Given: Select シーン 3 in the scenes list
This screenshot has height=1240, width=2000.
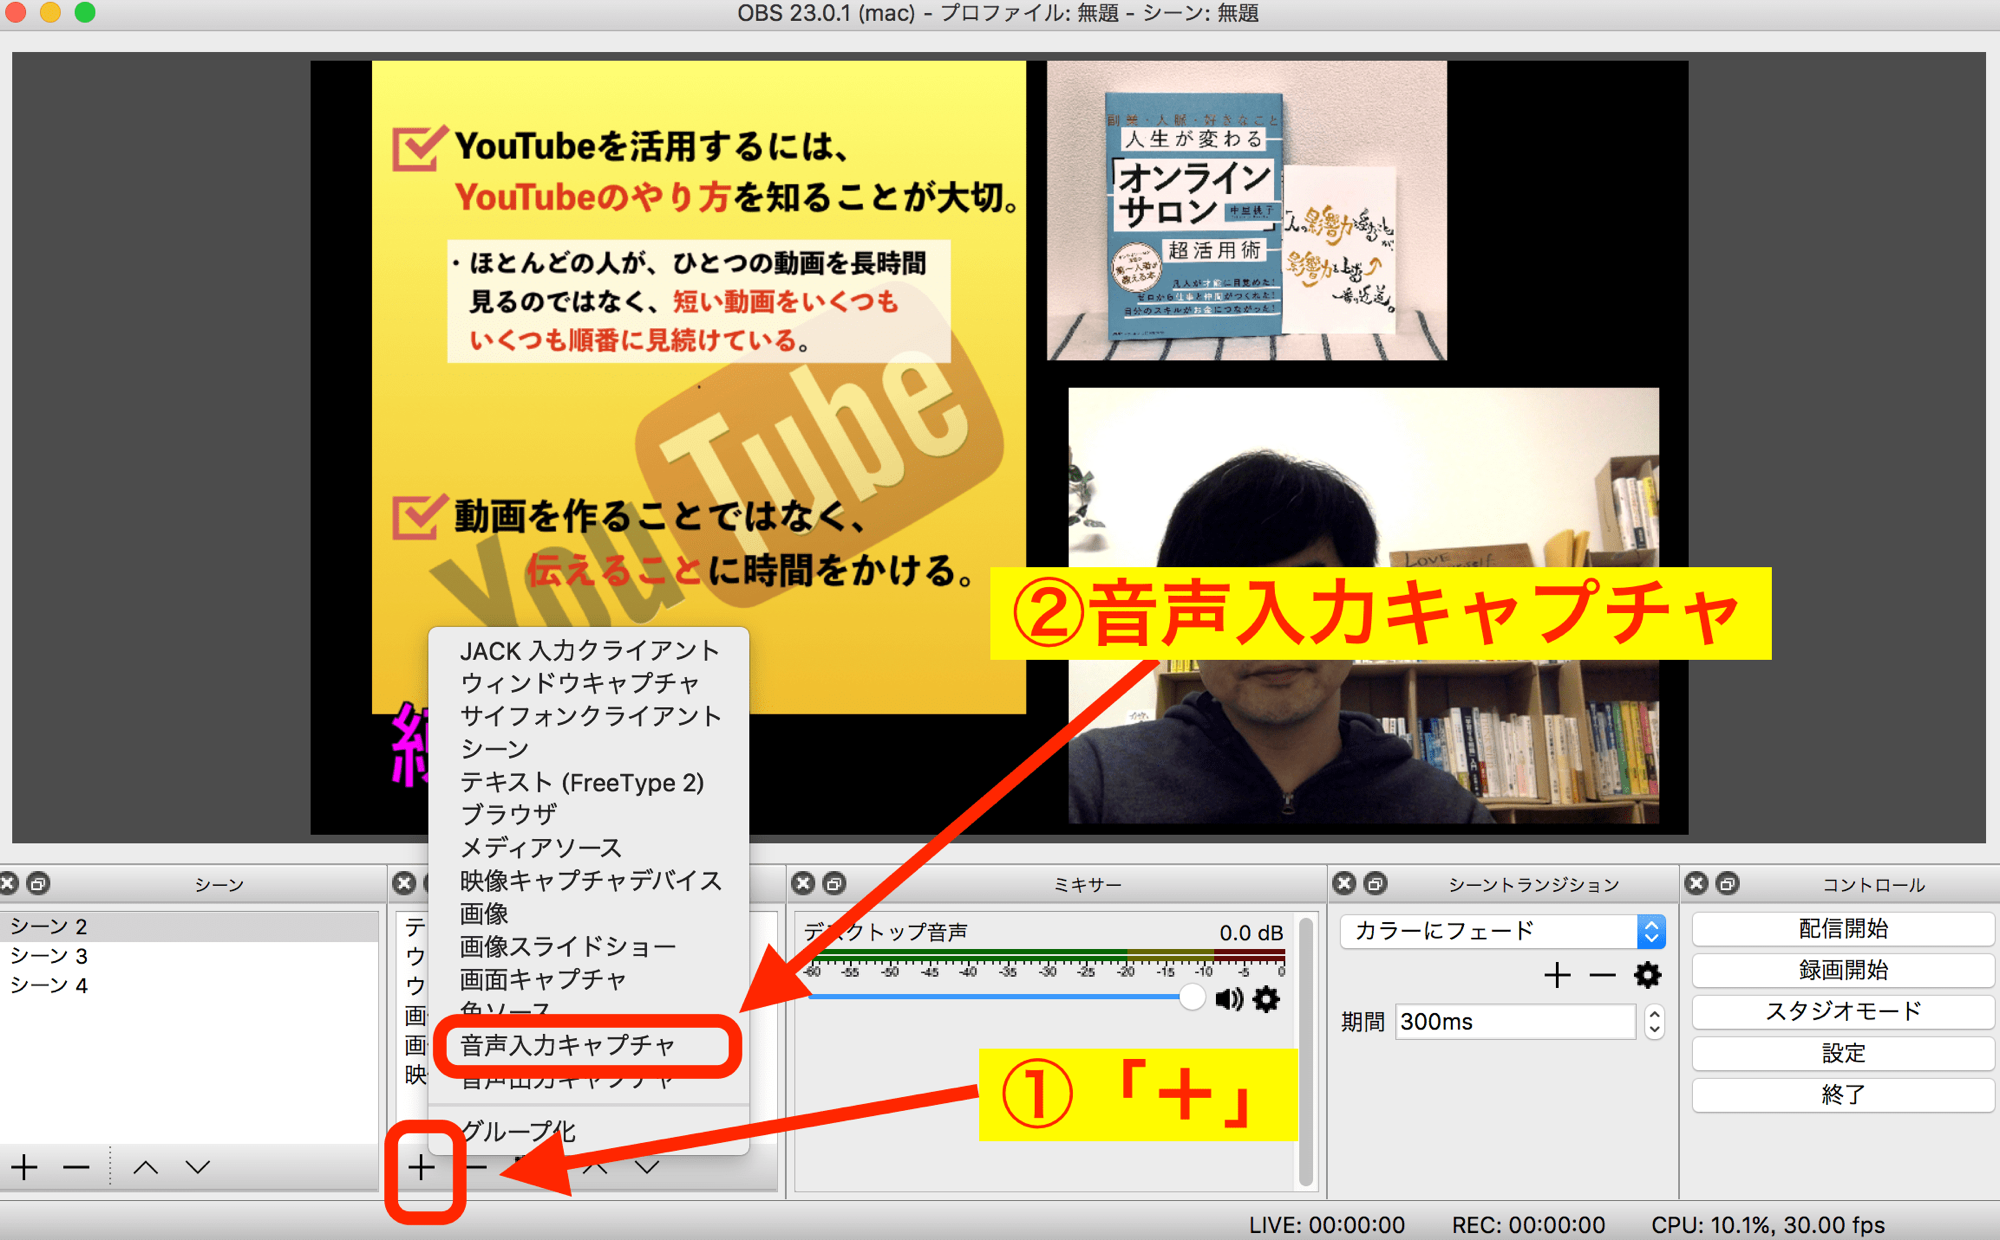Looking at the screenshot, I should coord(189,956).
